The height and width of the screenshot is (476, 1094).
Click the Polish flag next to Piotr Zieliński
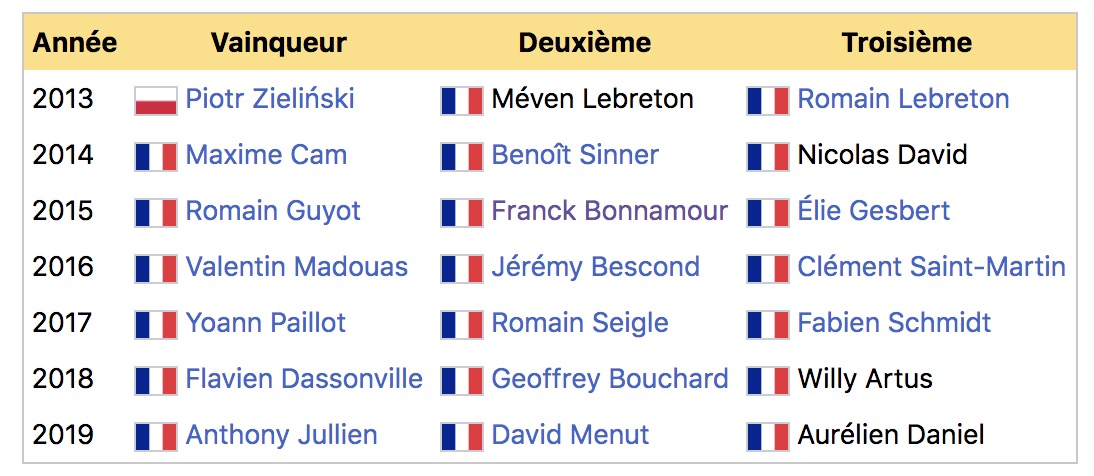(x=156, y=101)
